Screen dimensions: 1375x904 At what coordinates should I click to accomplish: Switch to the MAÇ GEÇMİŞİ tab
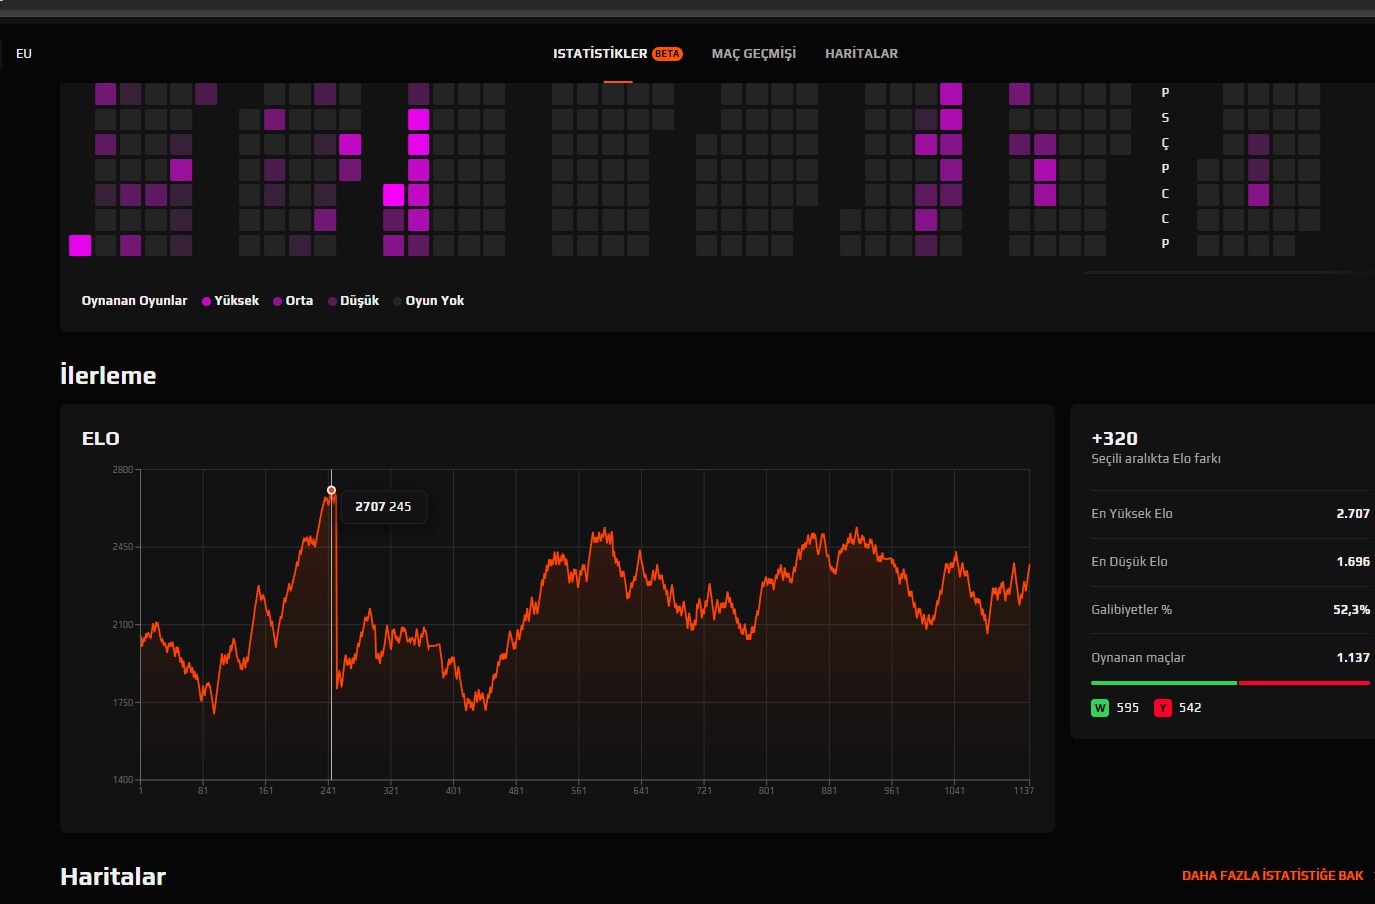(753, 54)
